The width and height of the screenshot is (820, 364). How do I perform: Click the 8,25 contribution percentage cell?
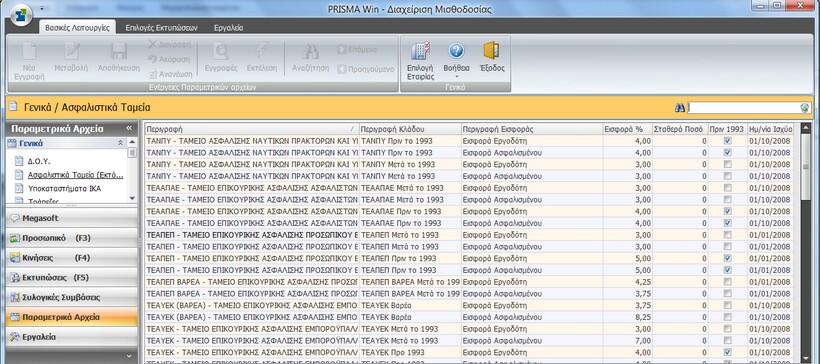click(x=627, y=317)
